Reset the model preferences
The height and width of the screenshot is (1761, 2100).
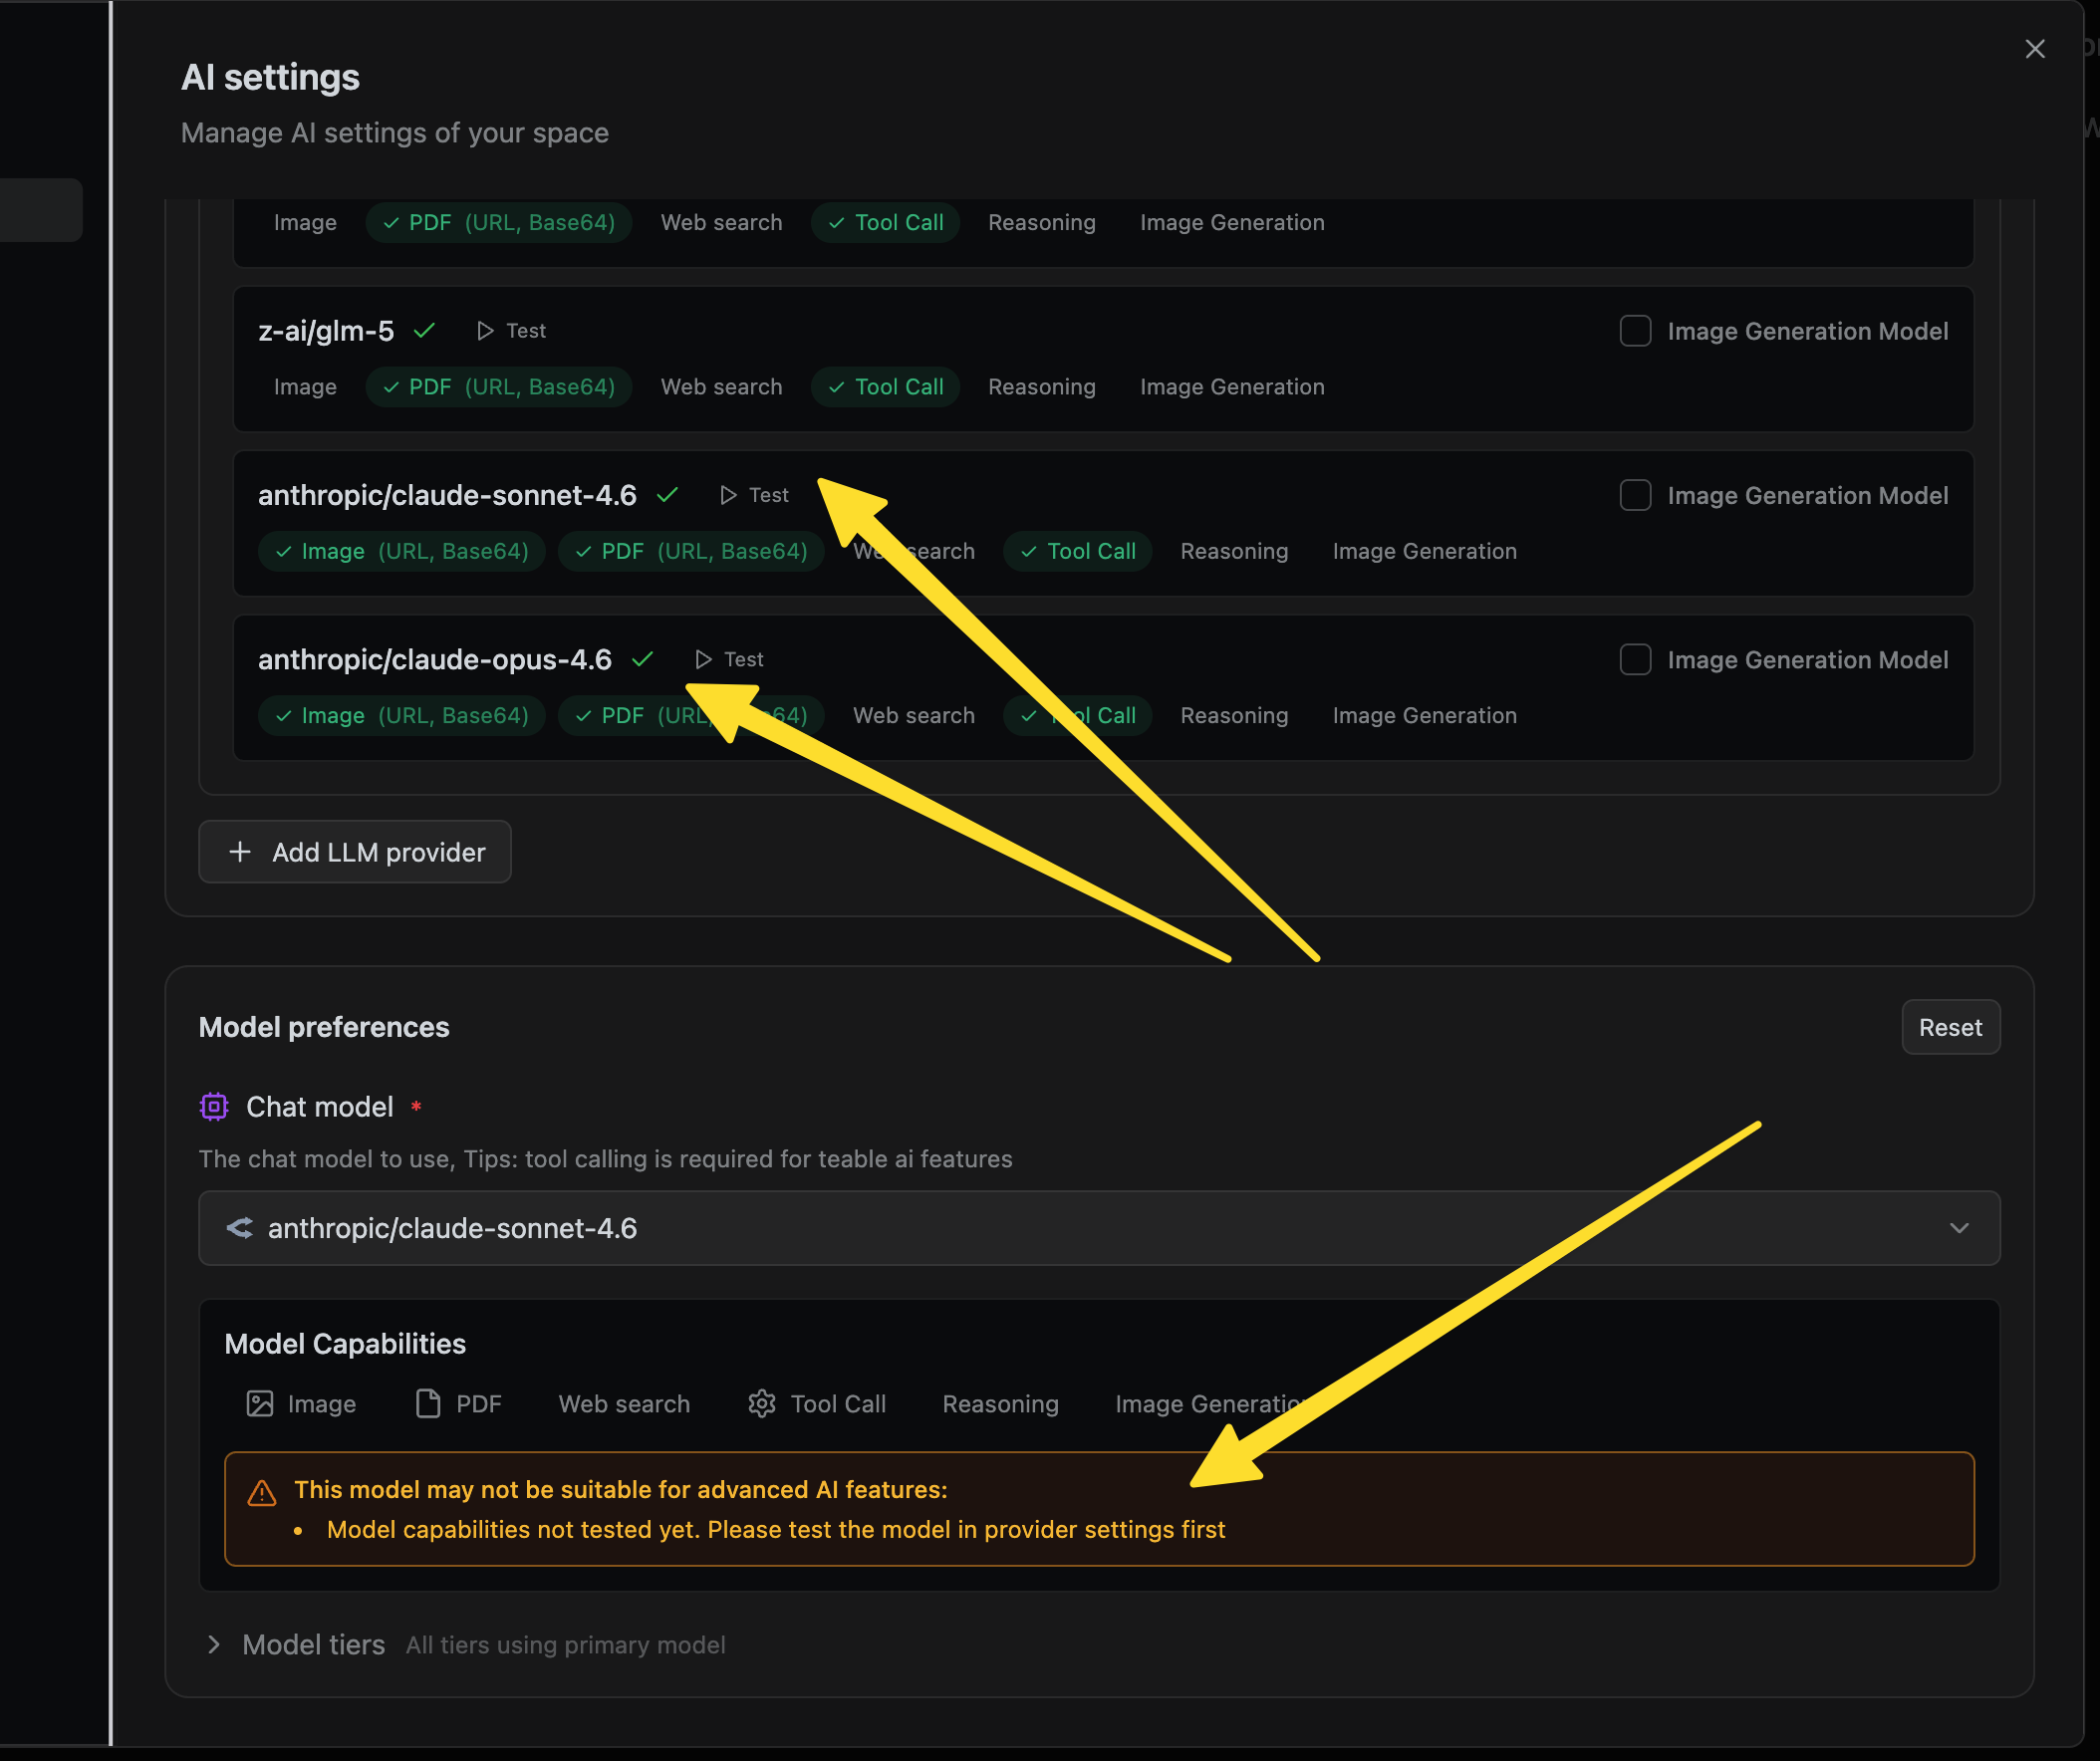click(x=1949, y=1027)
